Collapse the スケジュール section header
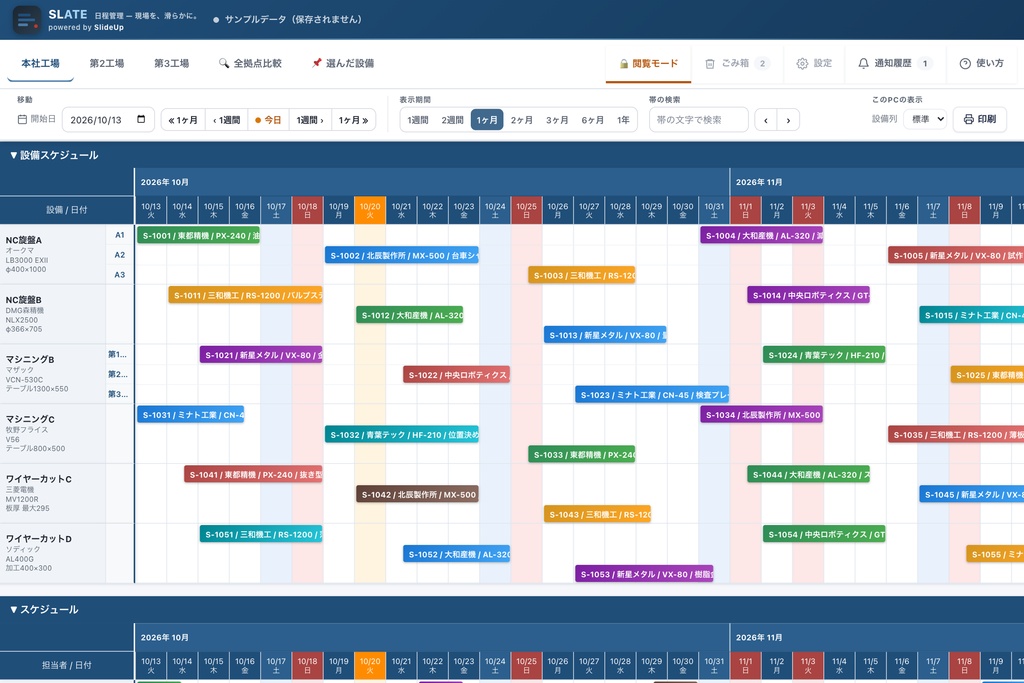Screen dimensions: 1024x683 pos(44,610)
